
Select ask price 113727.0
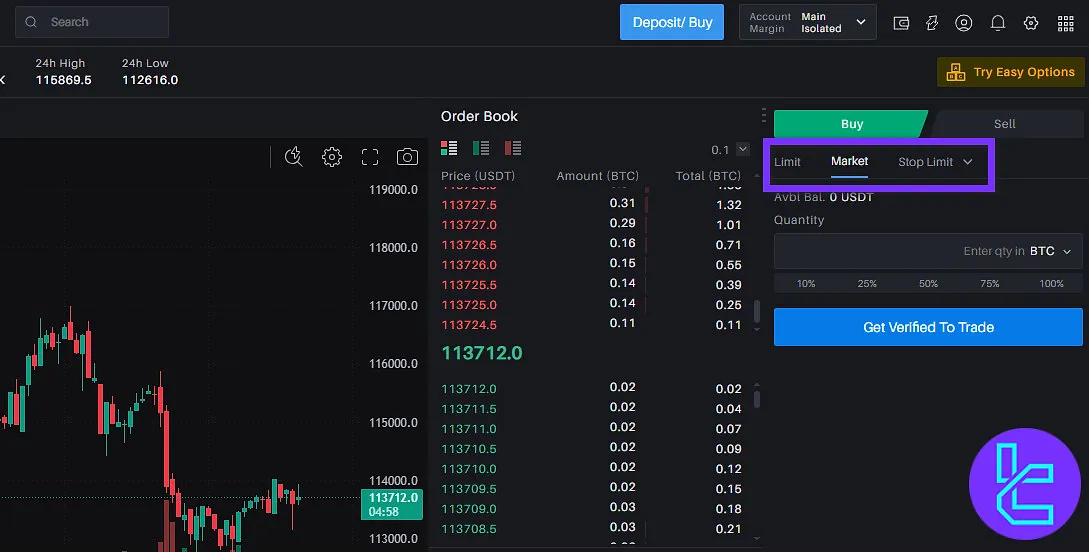469,225
